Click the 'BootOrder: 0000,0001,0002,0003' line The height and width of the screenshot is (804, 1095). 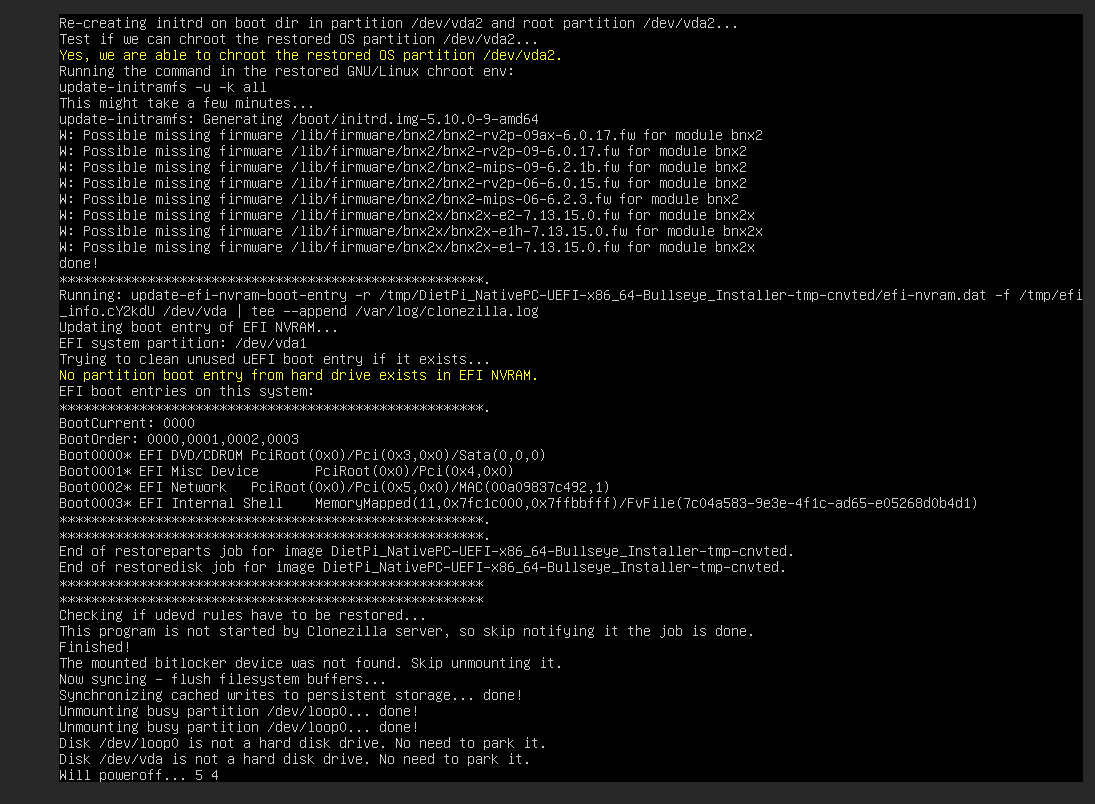tap(179, 439)
